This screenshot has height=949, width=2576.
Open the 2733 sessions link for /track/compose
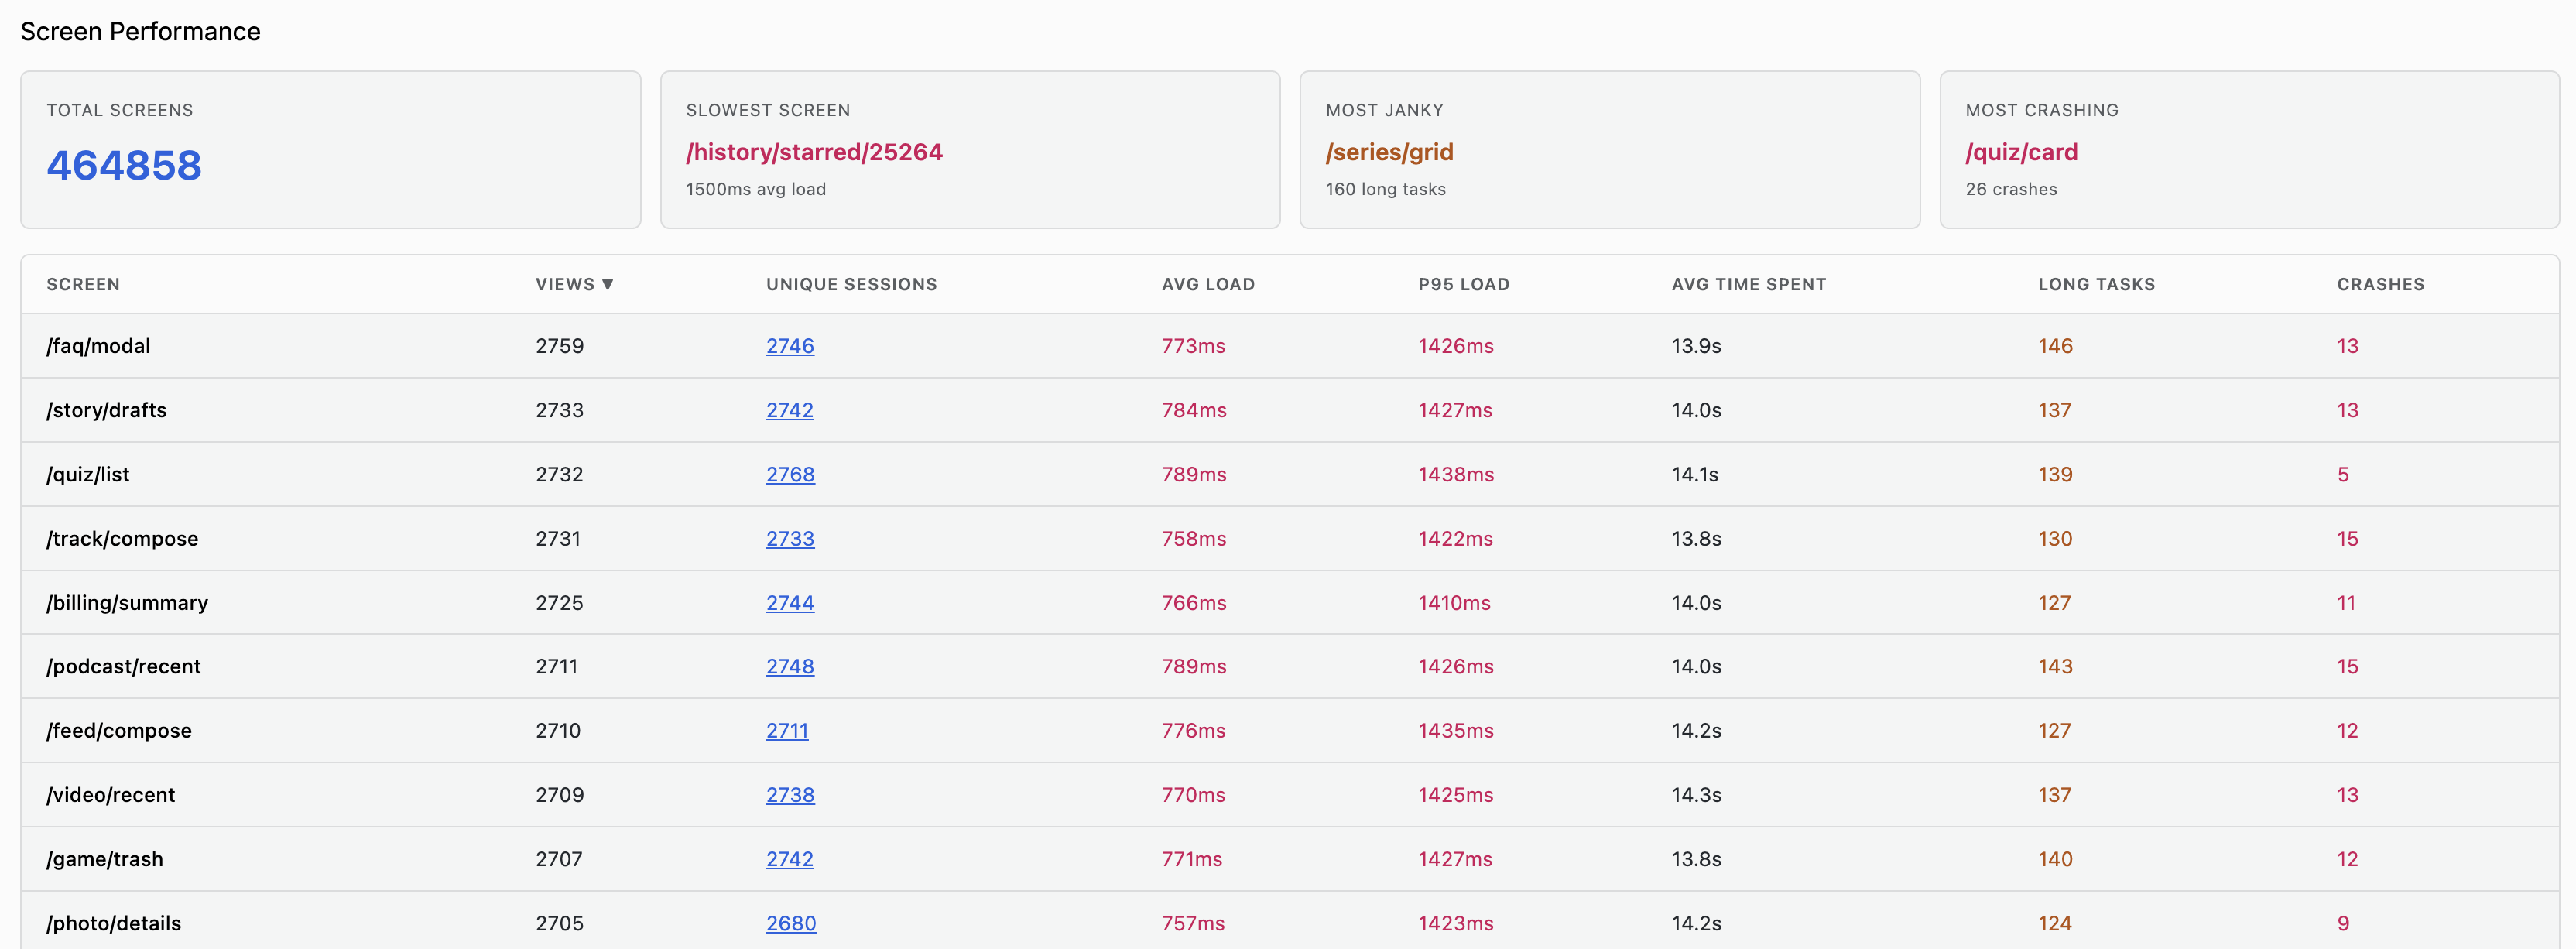(790, 538)
